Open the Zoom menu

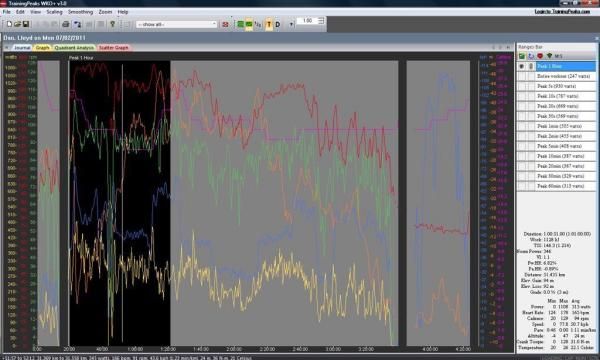point(105,12)
